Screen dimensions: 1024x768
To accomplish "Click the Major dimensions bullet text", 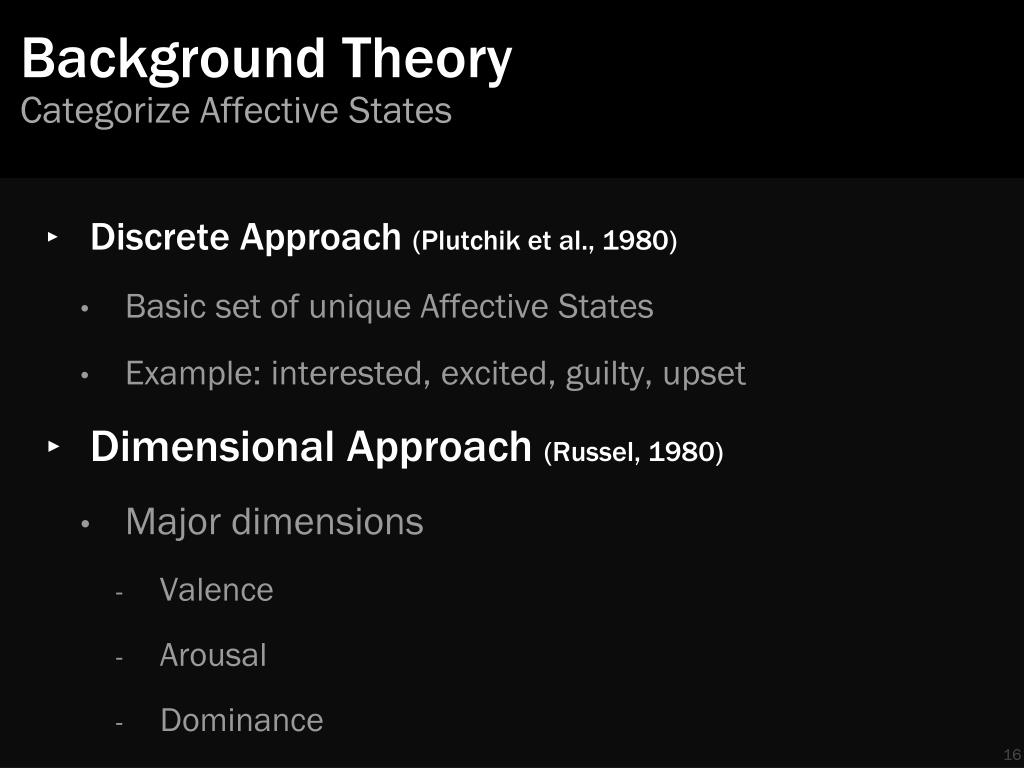I will [274, 522].
